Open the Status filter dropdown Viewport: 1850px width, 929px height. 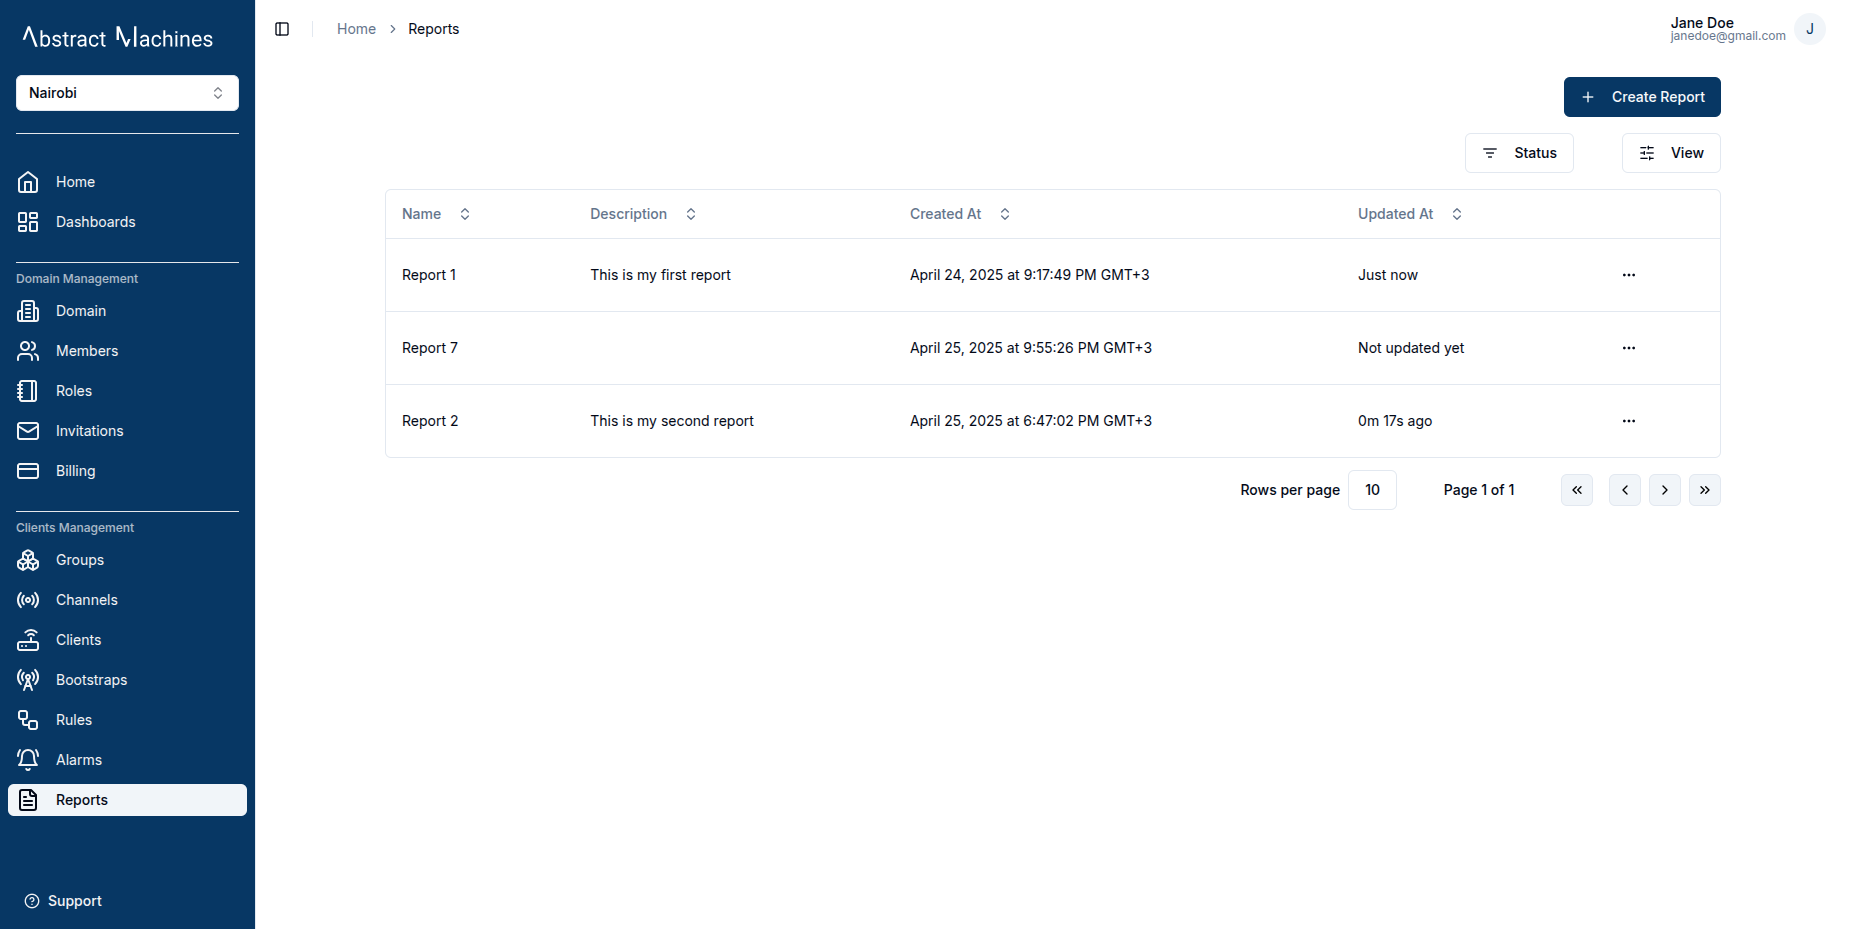coord(1519,153)
